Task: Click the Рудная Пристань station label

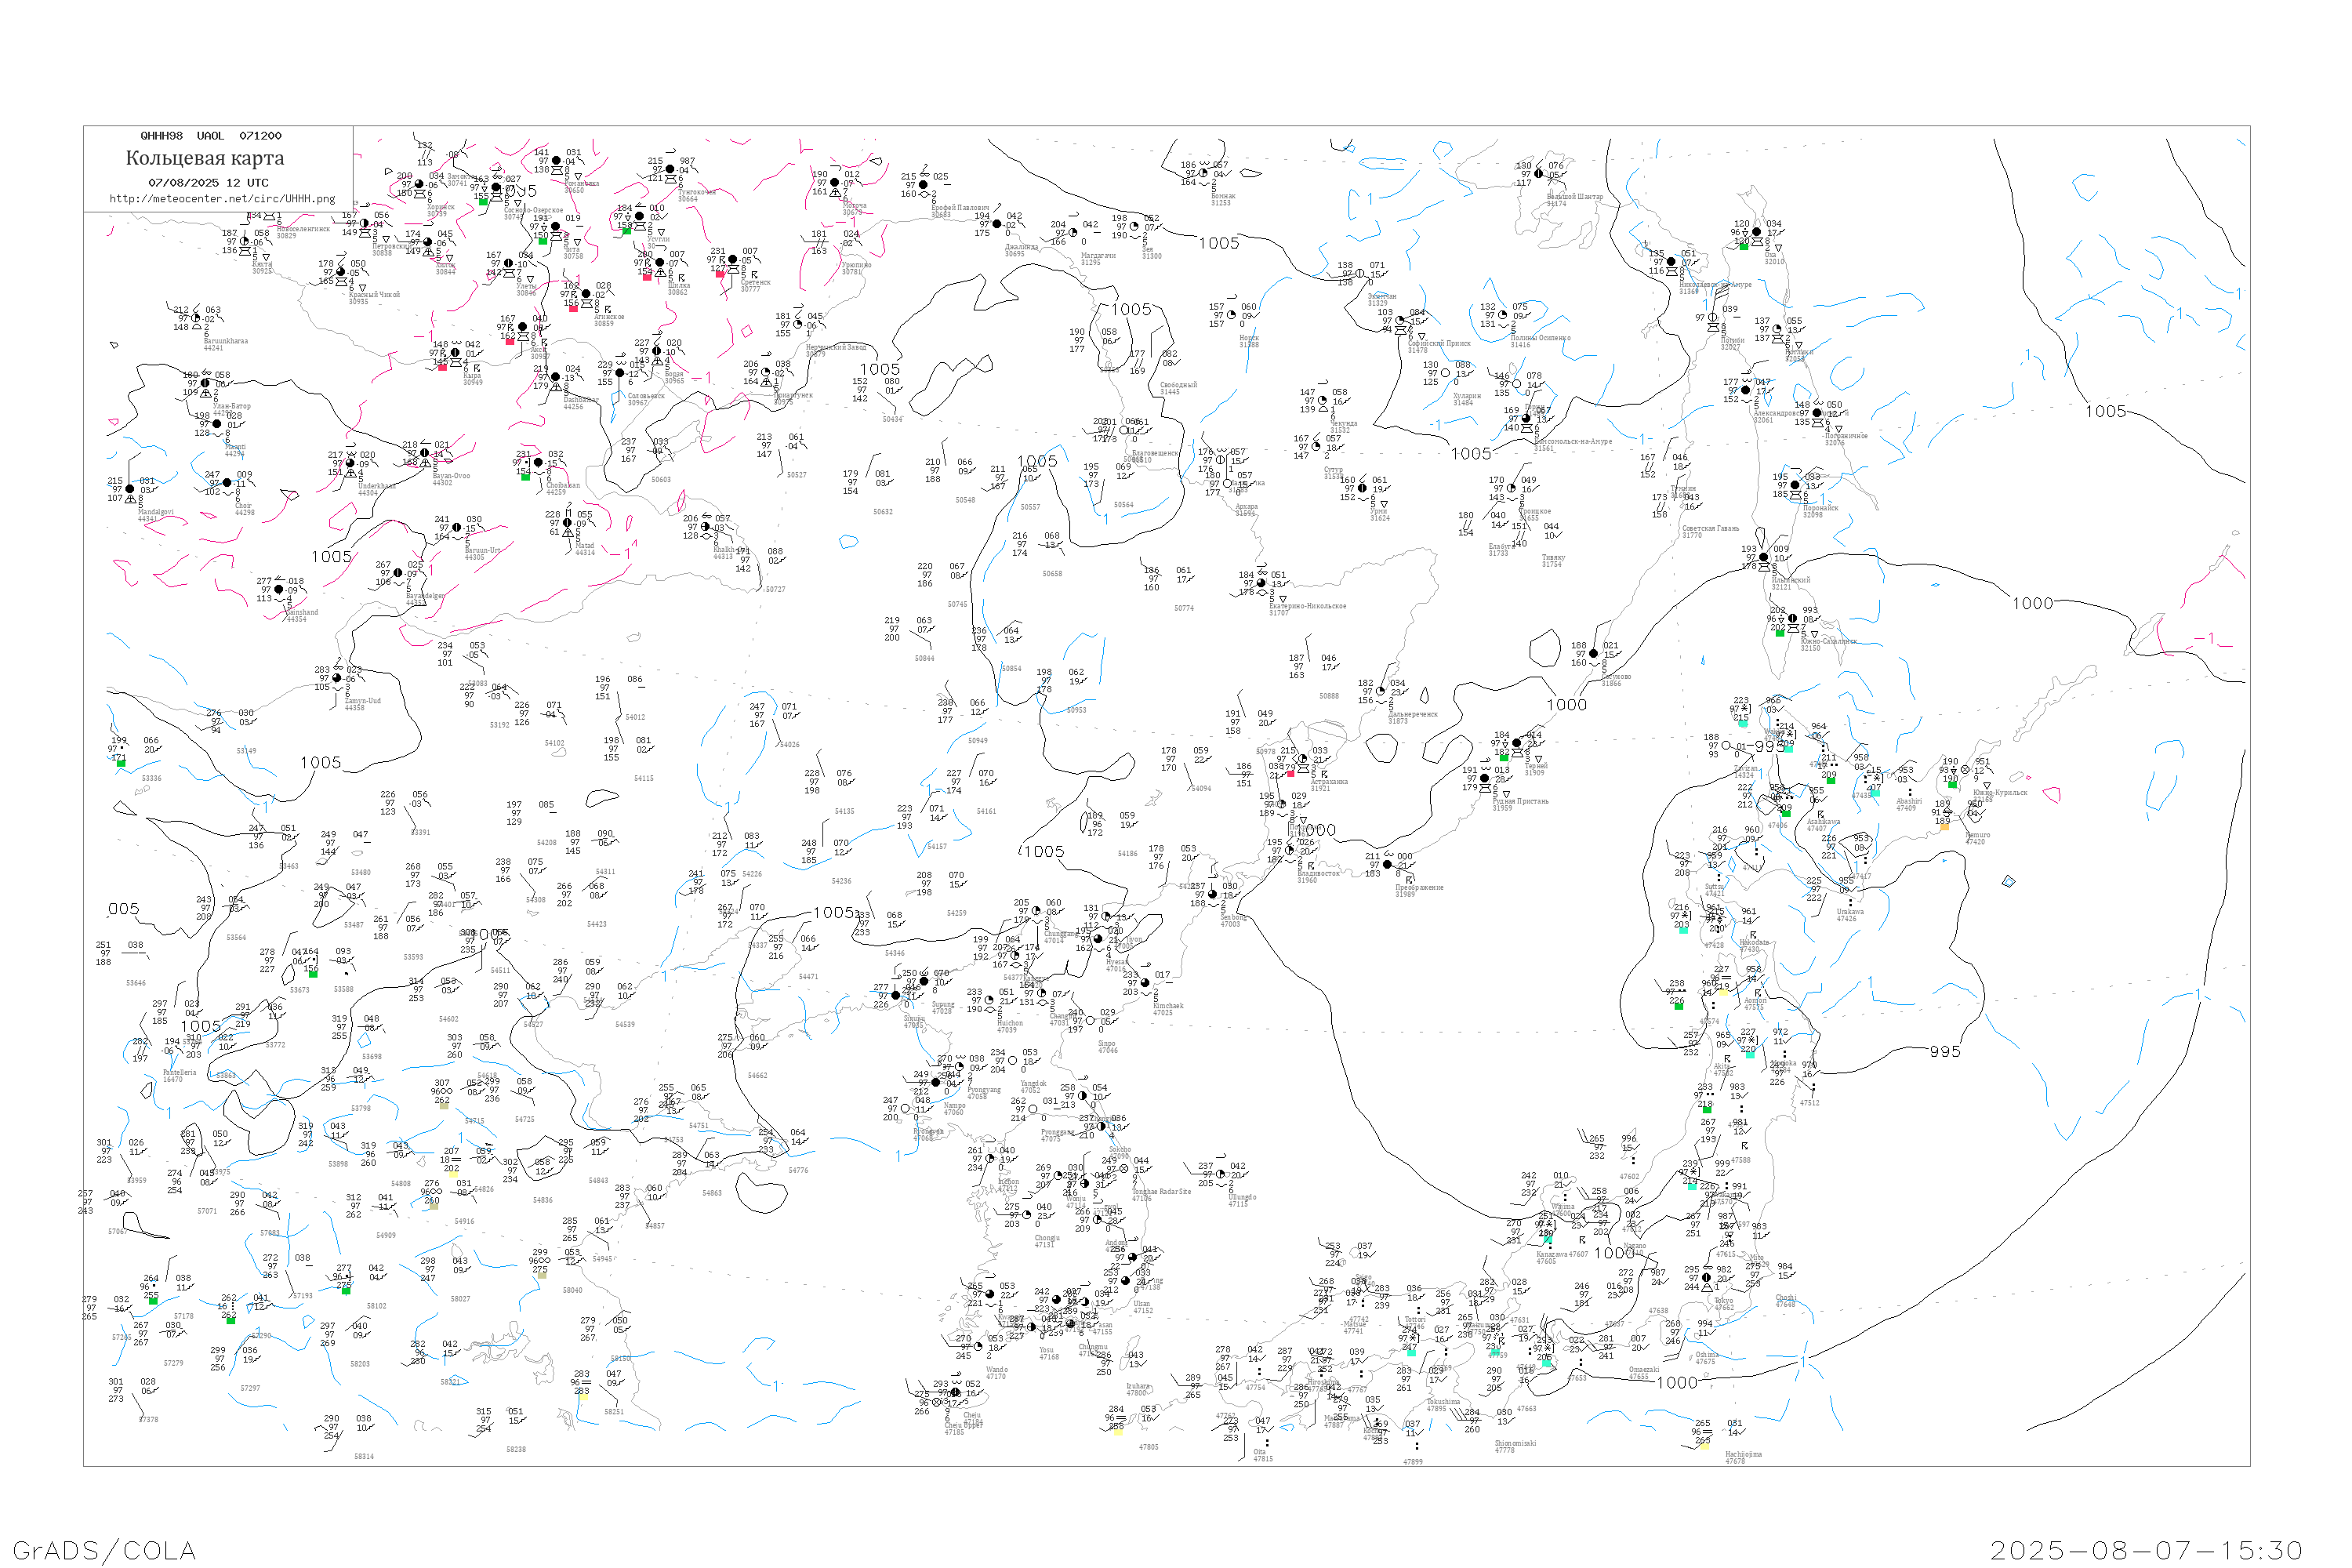Action: (1520, 801)
